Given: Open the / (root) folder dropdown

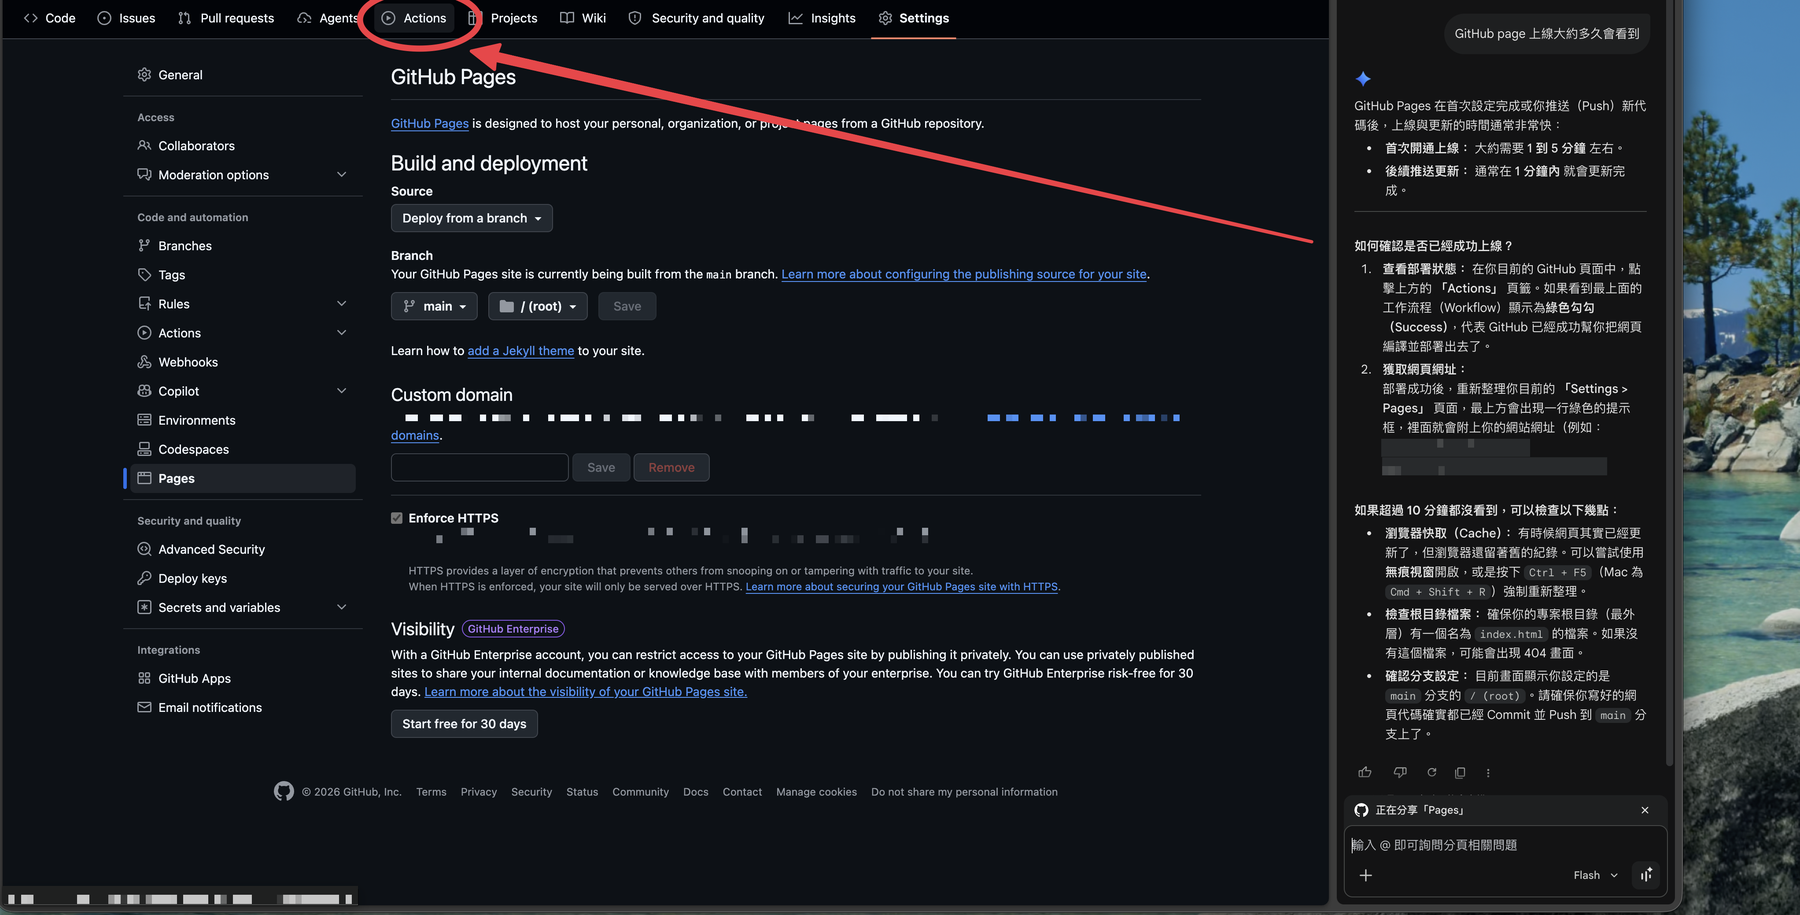Looking at the screenshot, I should 538,306.
